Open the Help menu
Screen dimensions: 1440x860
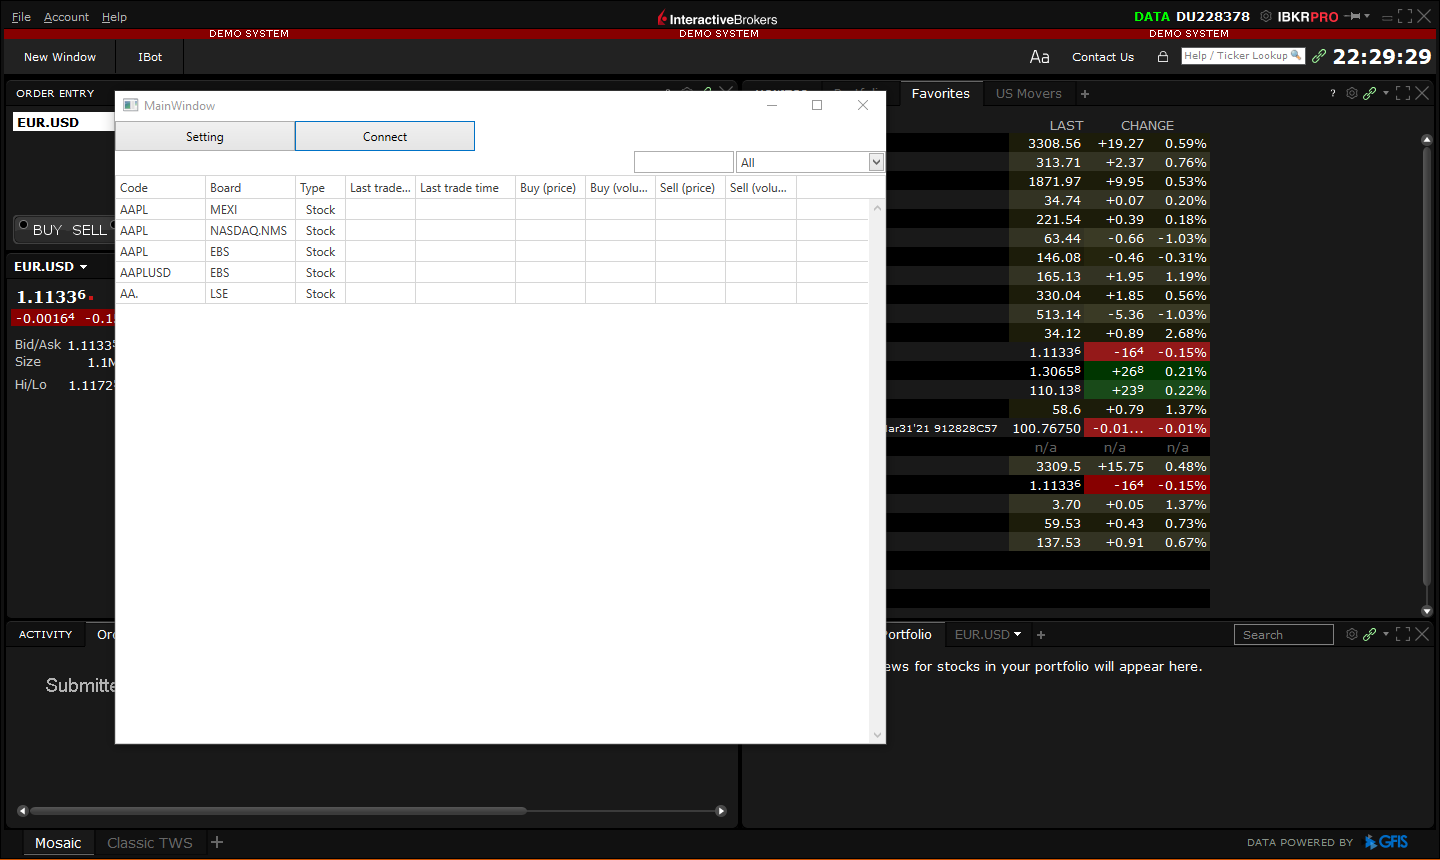tap(114, 17)
